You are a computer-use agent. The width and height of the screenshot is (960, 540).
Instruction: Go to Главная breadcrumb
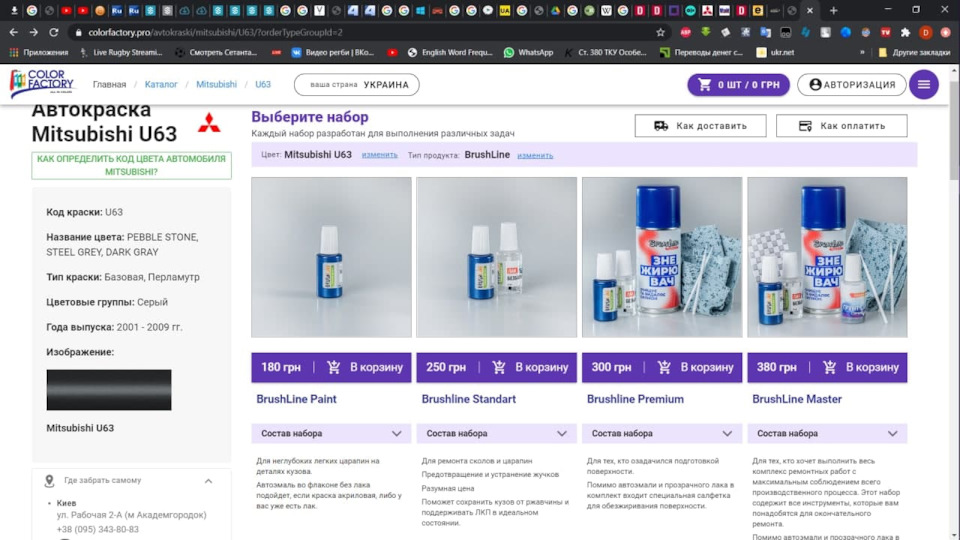pos(110,84)
